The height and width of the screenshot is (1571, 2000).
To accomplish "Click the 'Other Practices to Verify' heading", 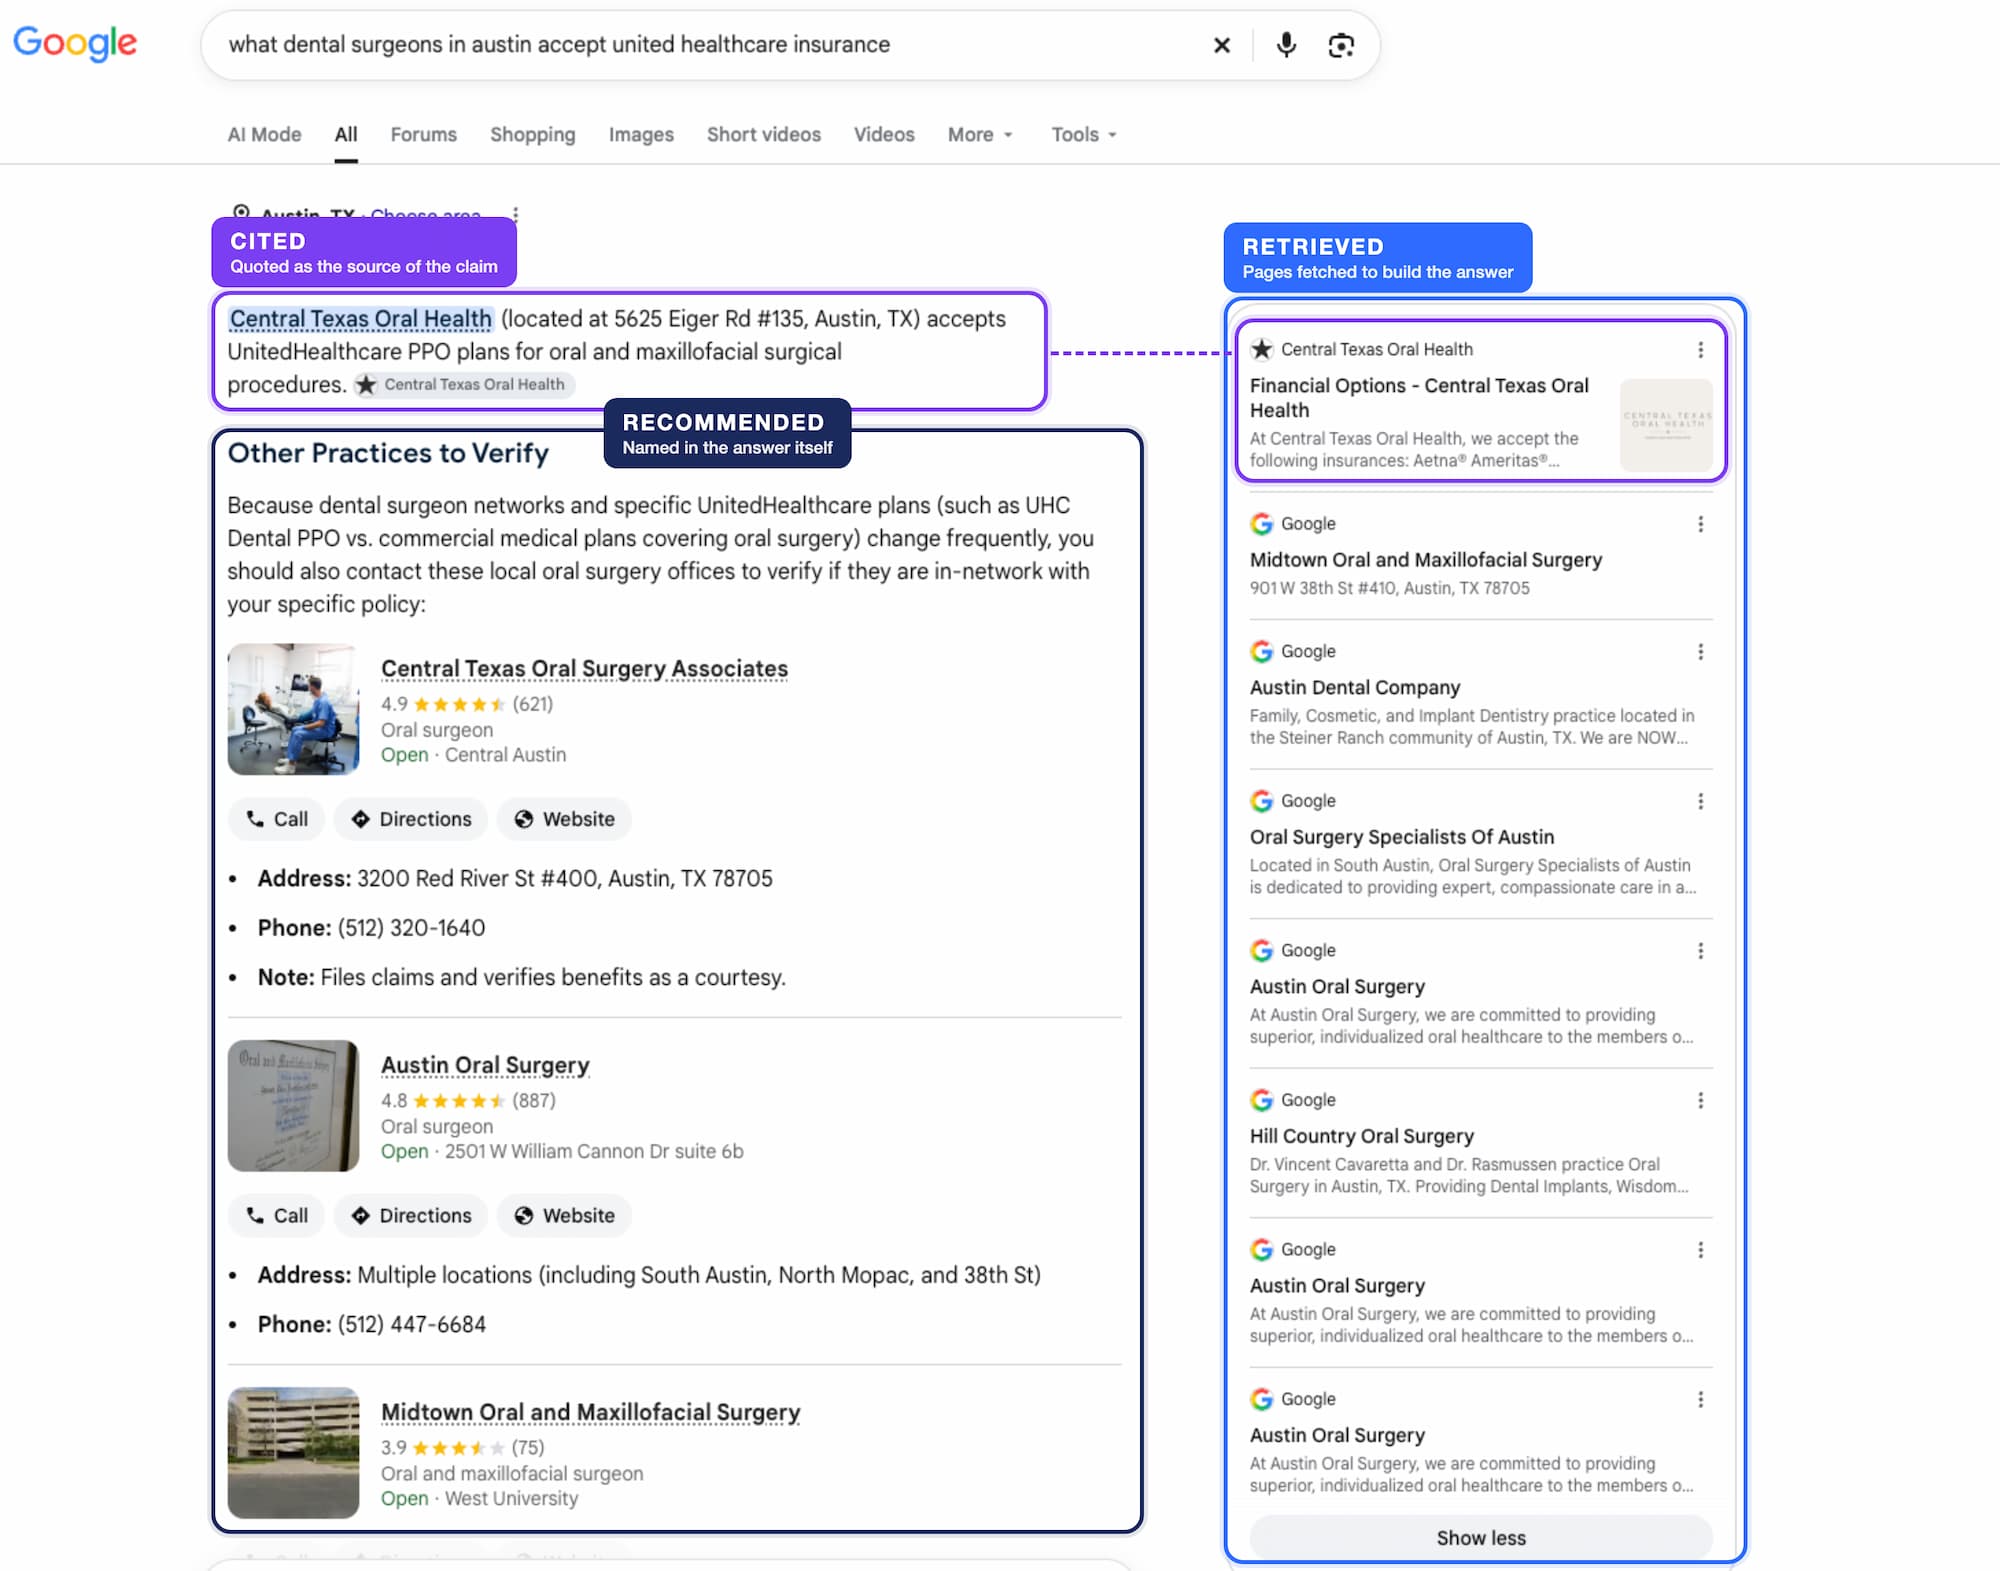I will tap(388, 453).
